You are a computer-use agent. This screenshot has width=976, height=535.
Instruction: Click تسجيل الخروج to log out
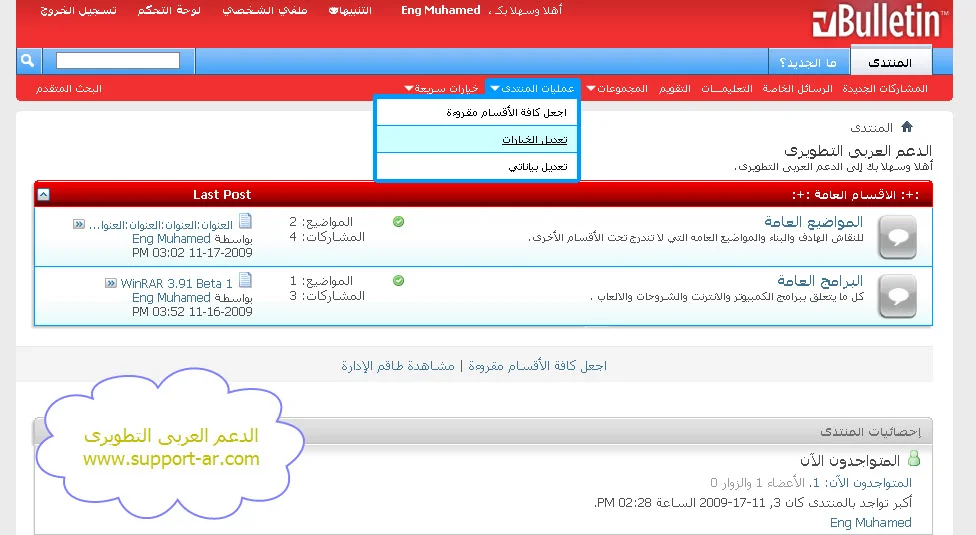[79, 11]
